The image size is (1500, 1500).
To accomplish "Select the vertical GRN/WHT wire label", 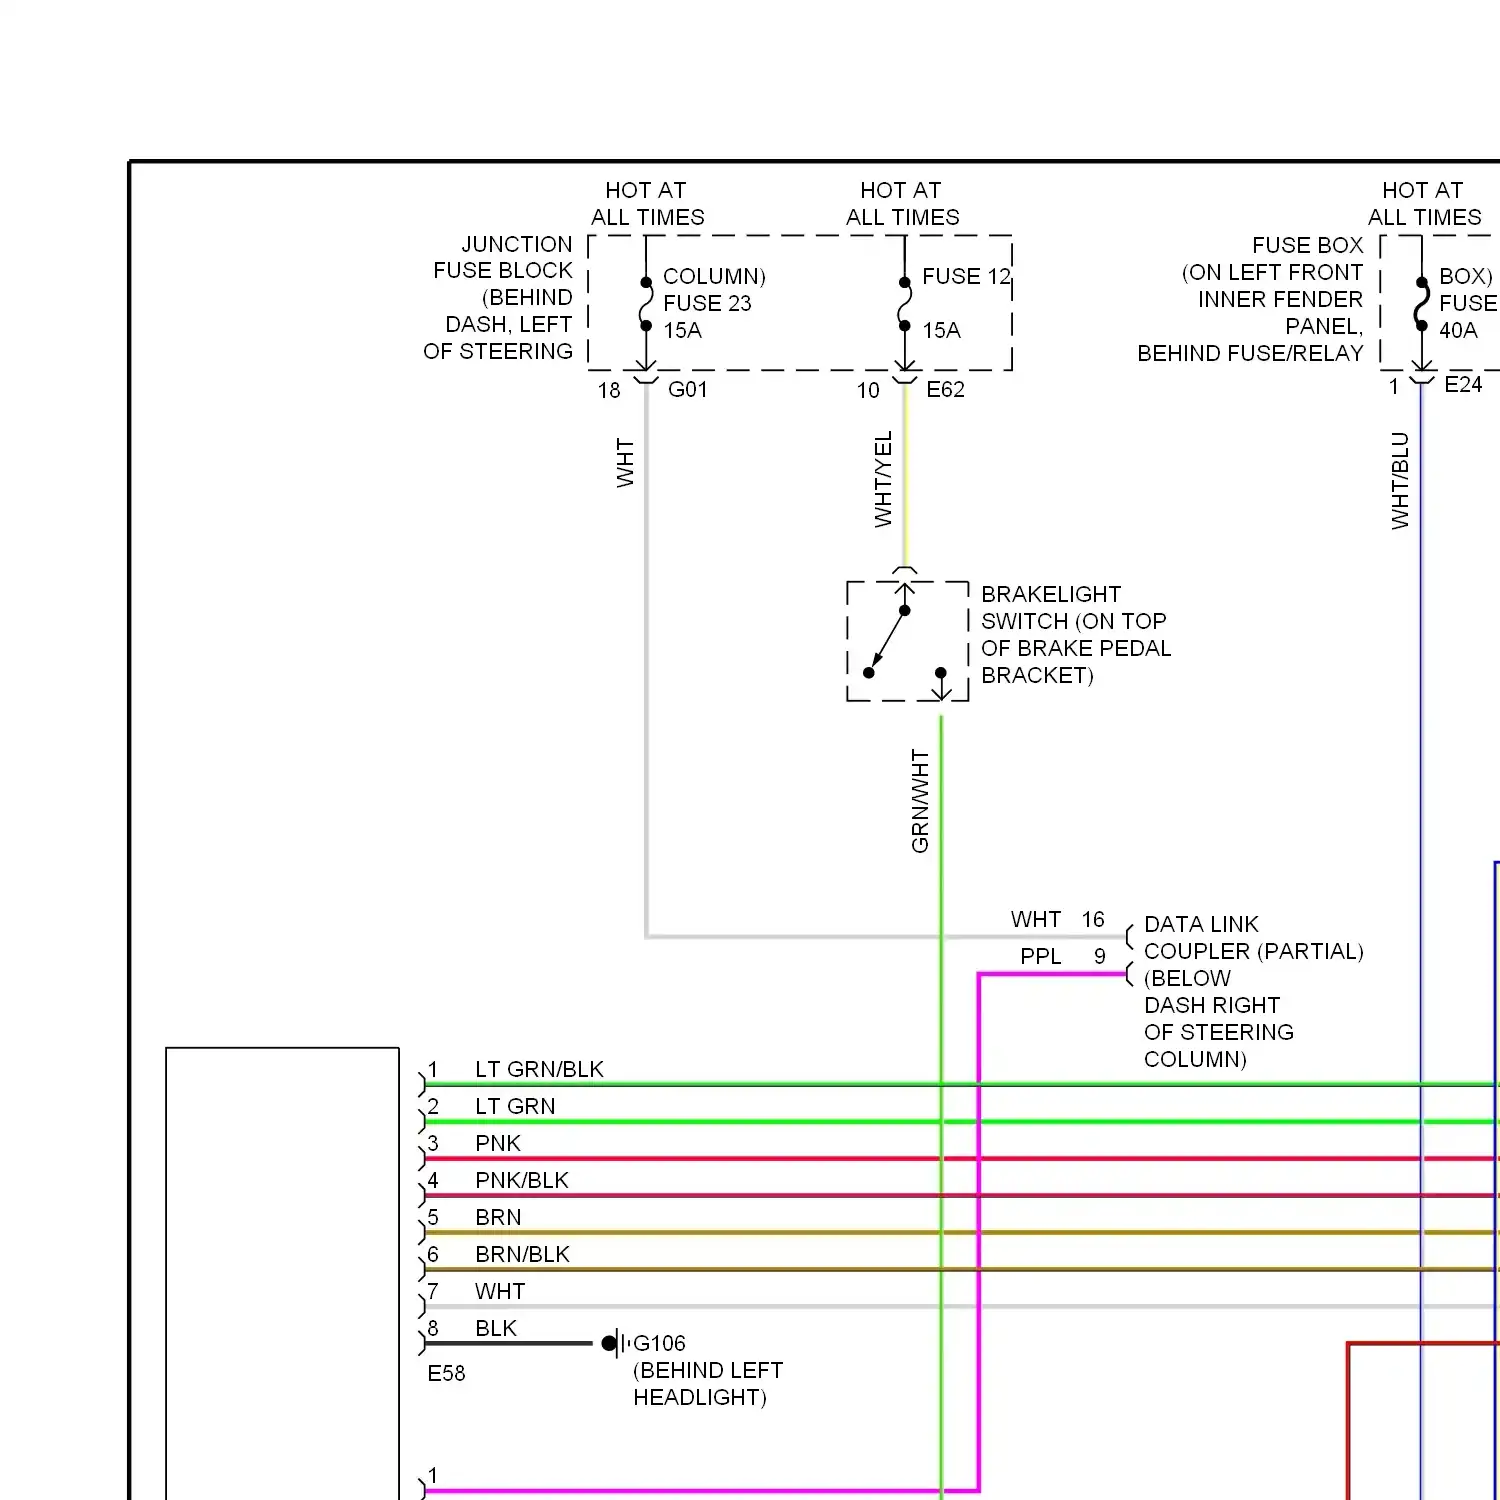I will [x=920, y=801].
